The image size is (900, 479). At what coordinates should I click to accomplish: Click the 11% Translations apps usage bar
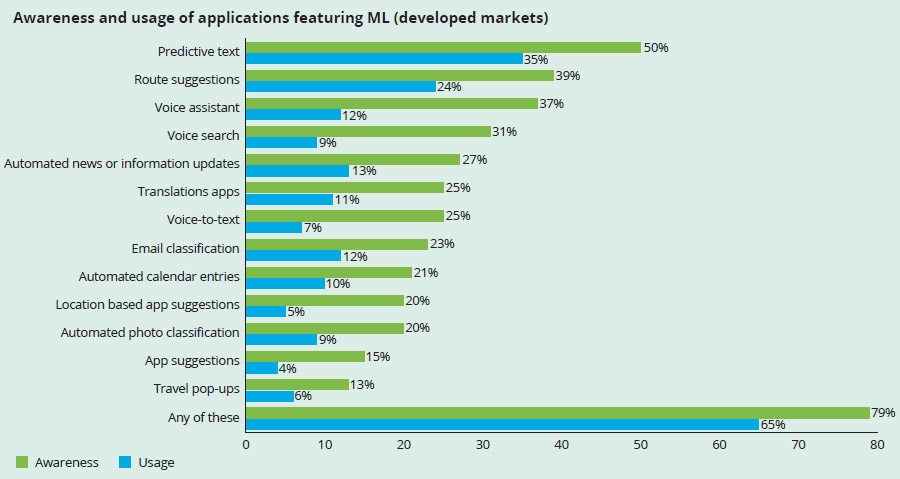click(x=289, y=199)
